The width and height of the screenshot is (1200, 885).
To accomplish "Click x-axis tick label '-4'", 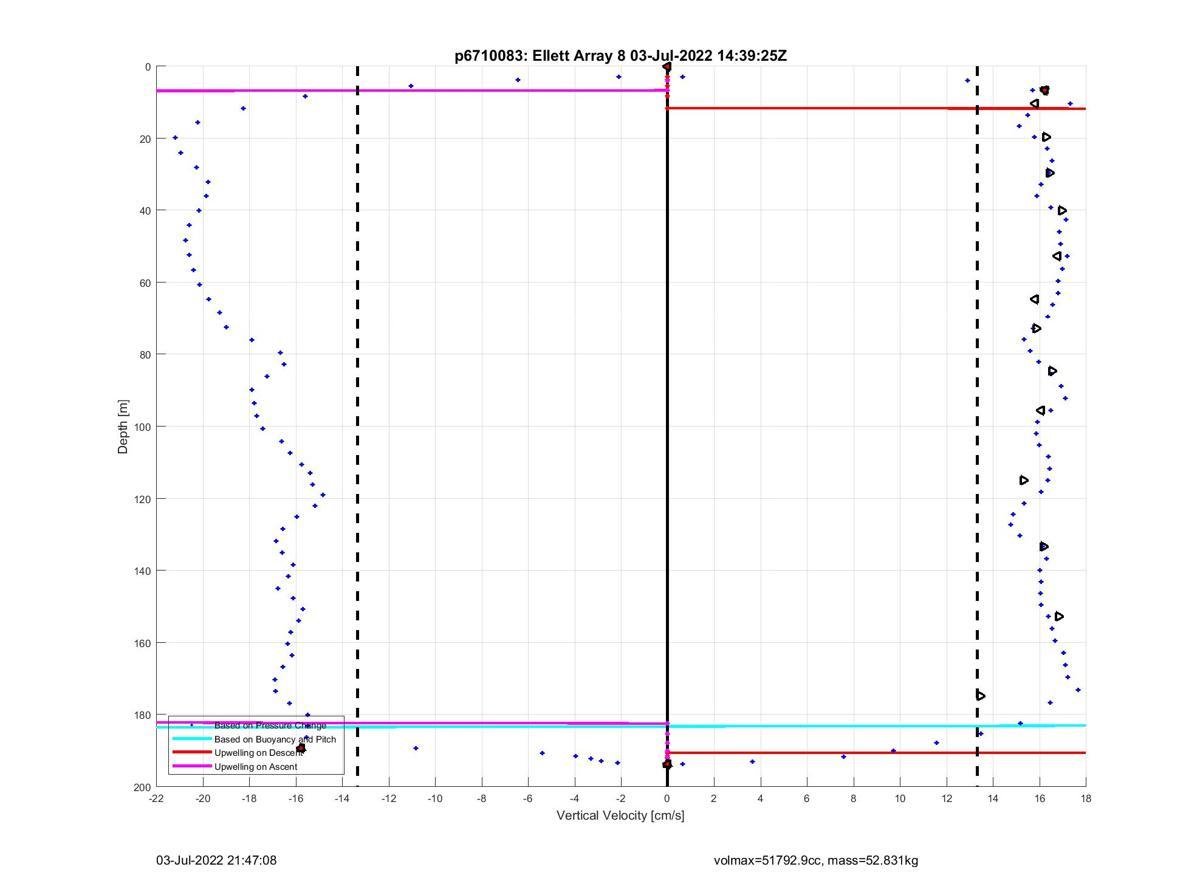I will [x=574, y=798].
